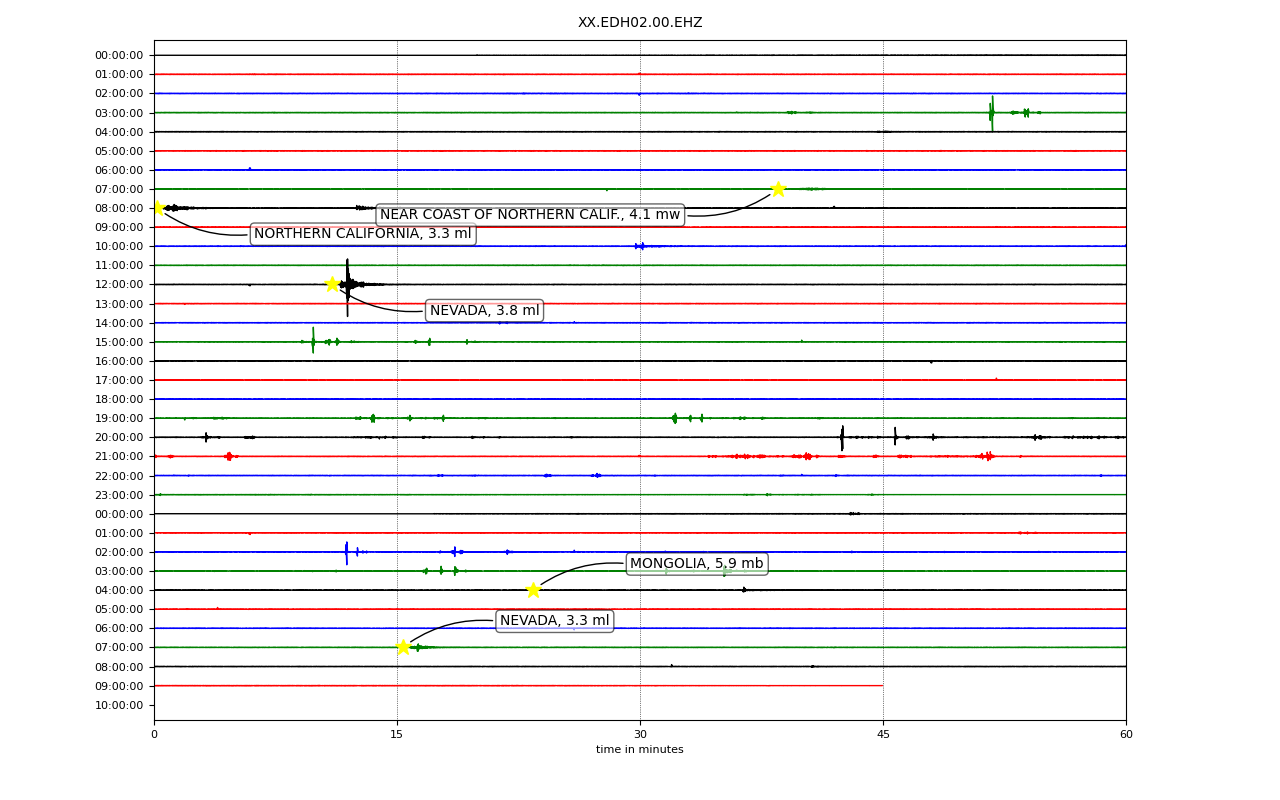The width and height of the screenshot is (1280, 800).
Task: Click the 45 tick label on time axis
Action: [x=883, y=735]
